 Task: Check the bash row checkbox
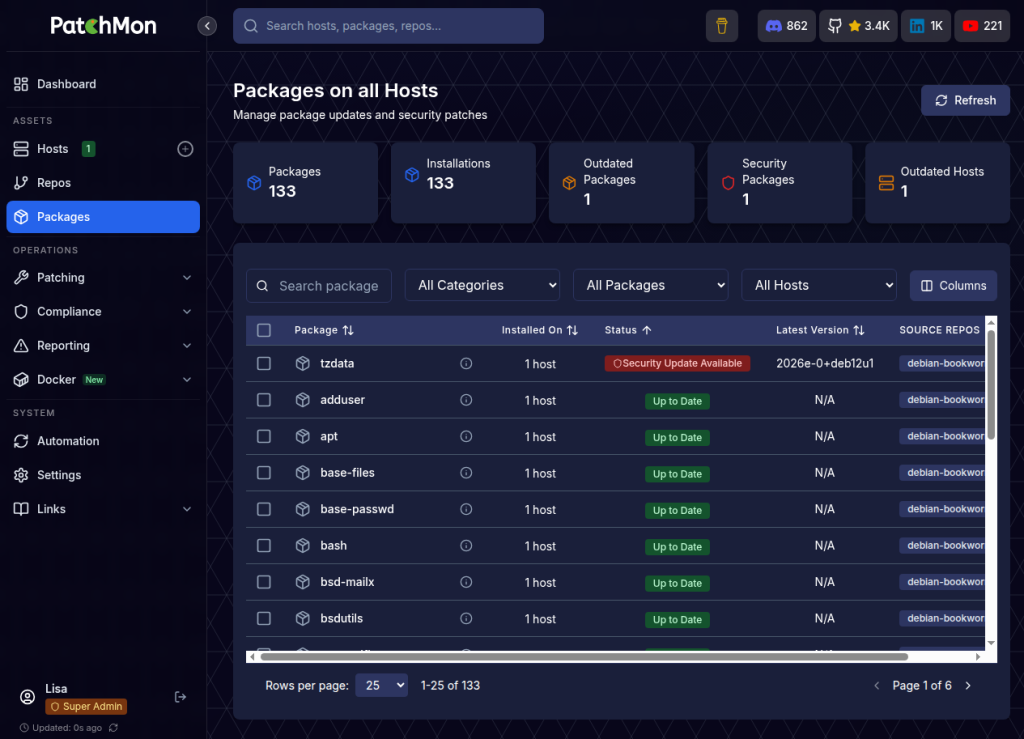tap(264, 546)
